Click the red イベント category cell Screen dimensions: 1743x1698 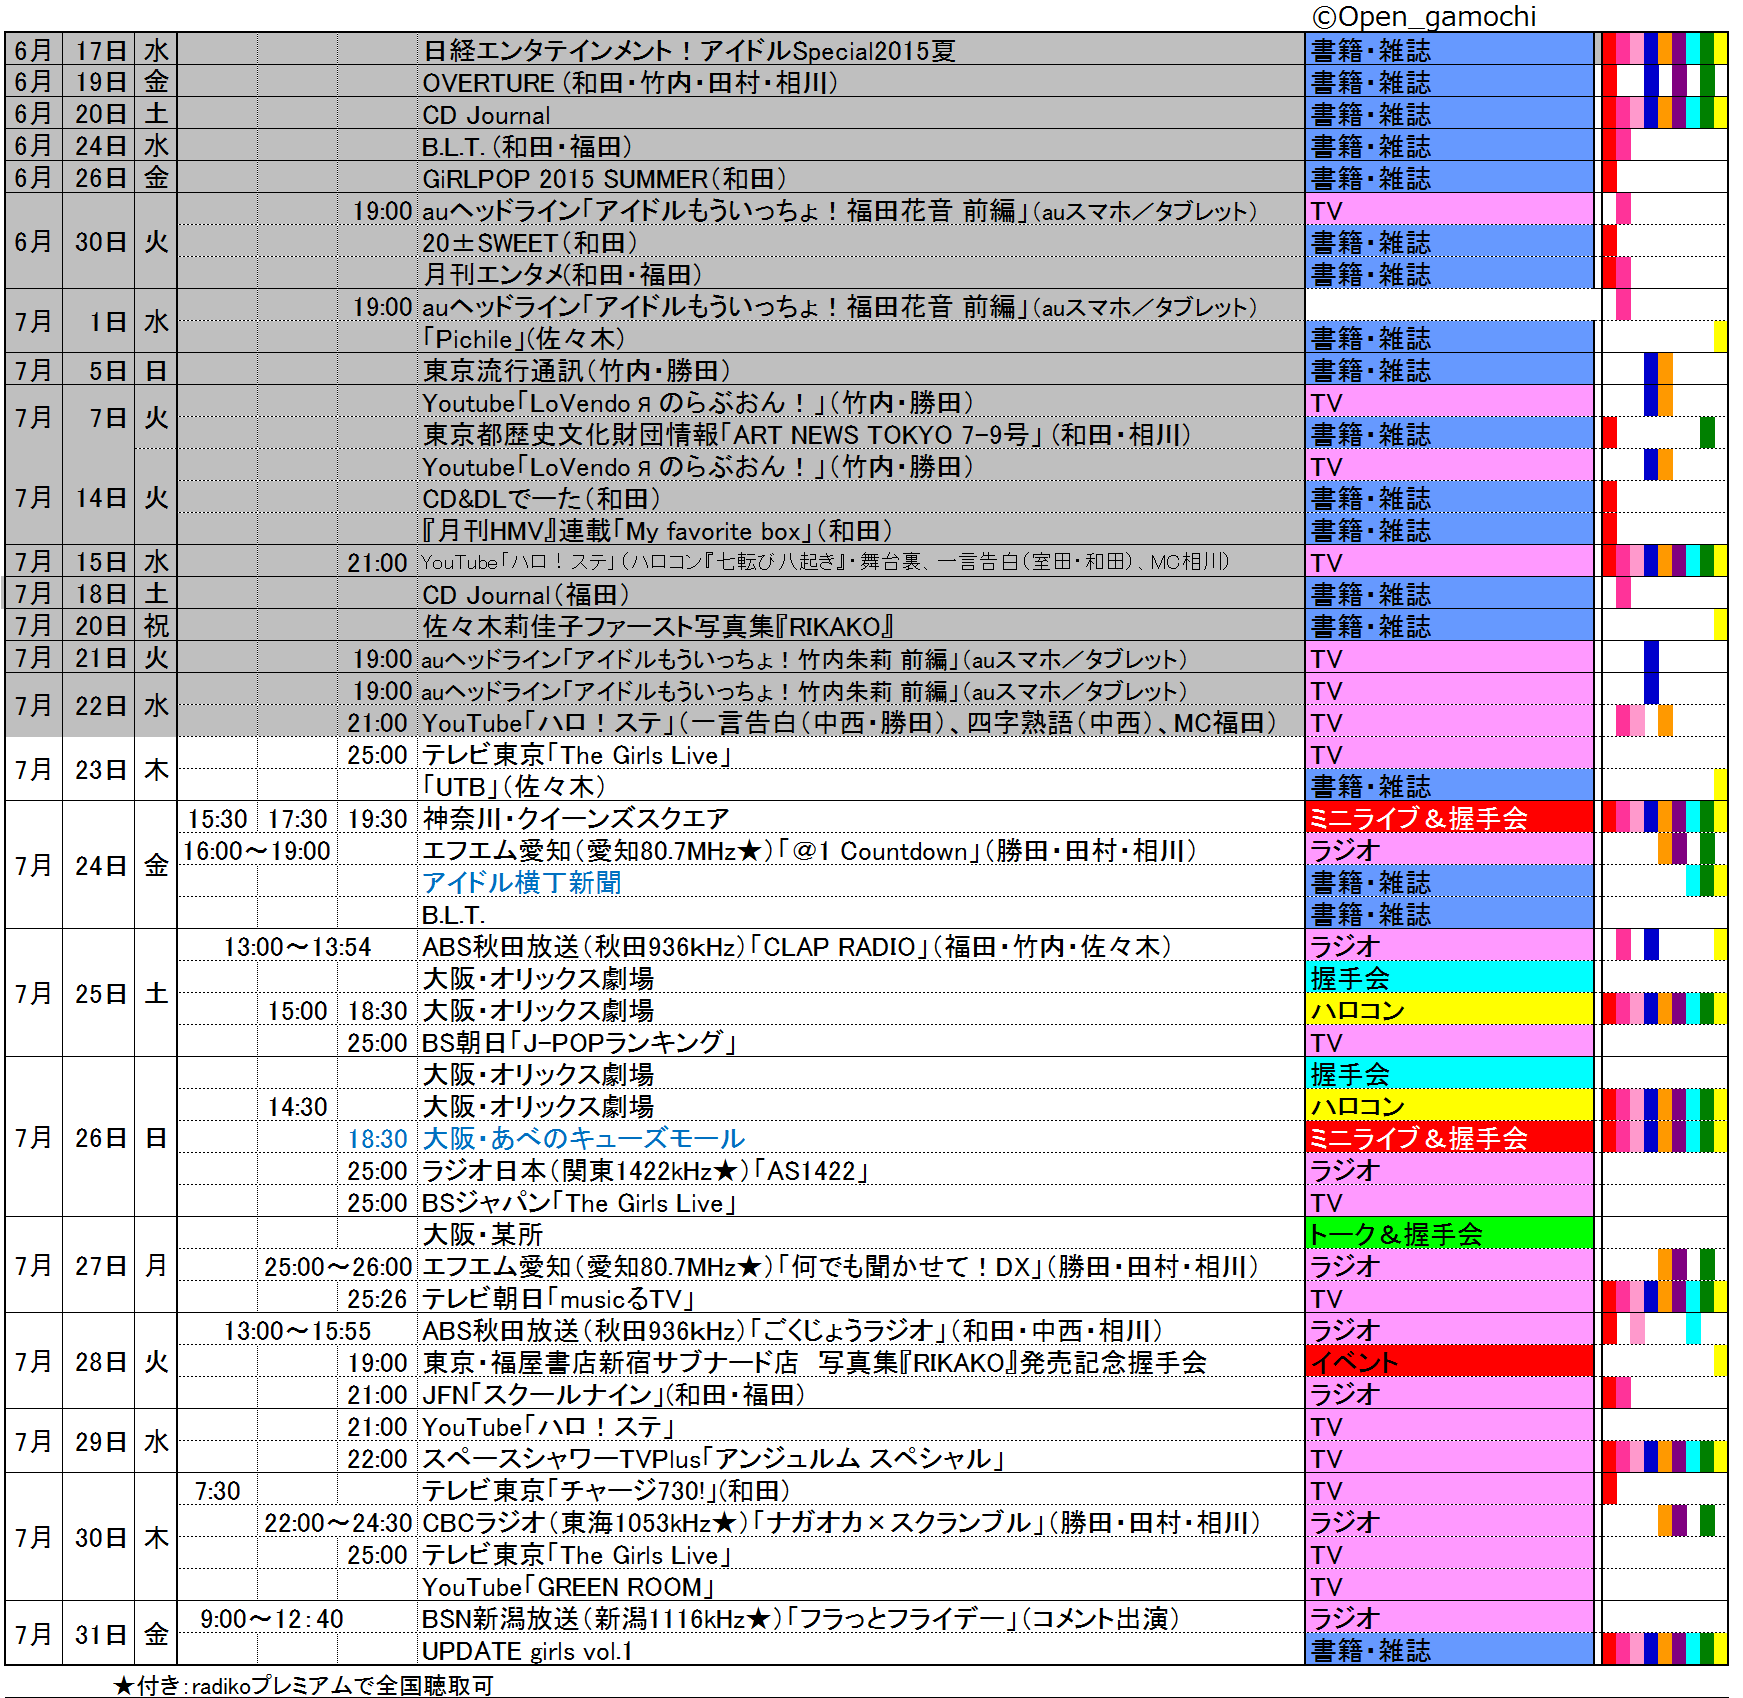1450,1362
